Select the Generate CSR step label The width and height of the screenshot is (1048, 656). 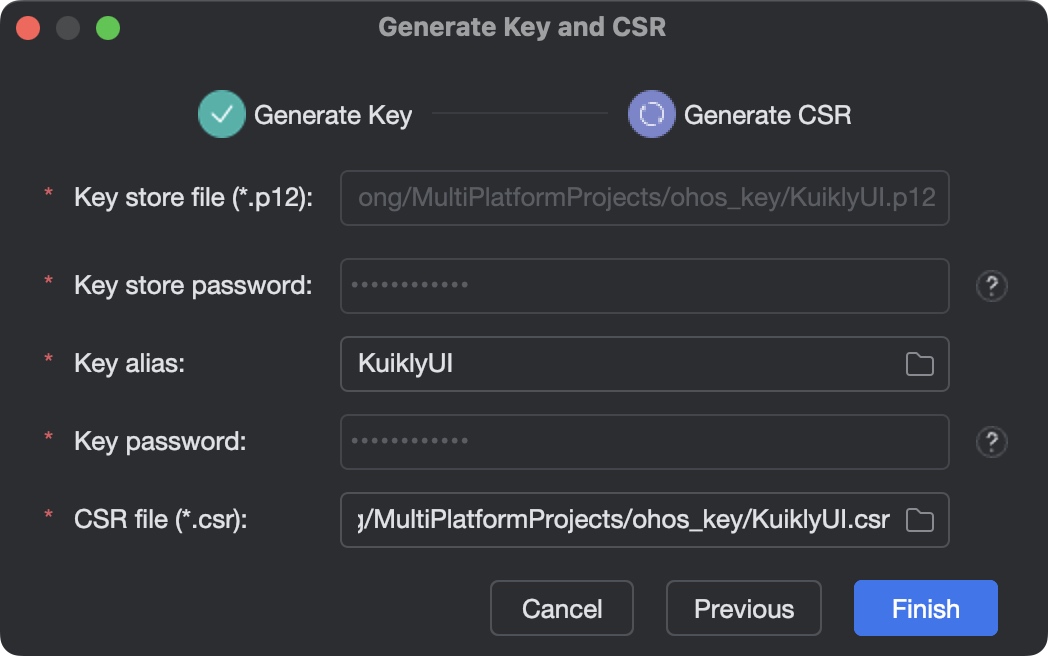(767, 115)
